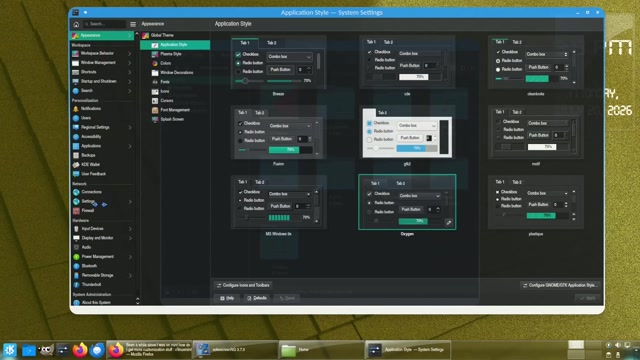Toggle Checkbox in gtk2 preview
The image size is (640, 360).
click(x=369, y=123)
